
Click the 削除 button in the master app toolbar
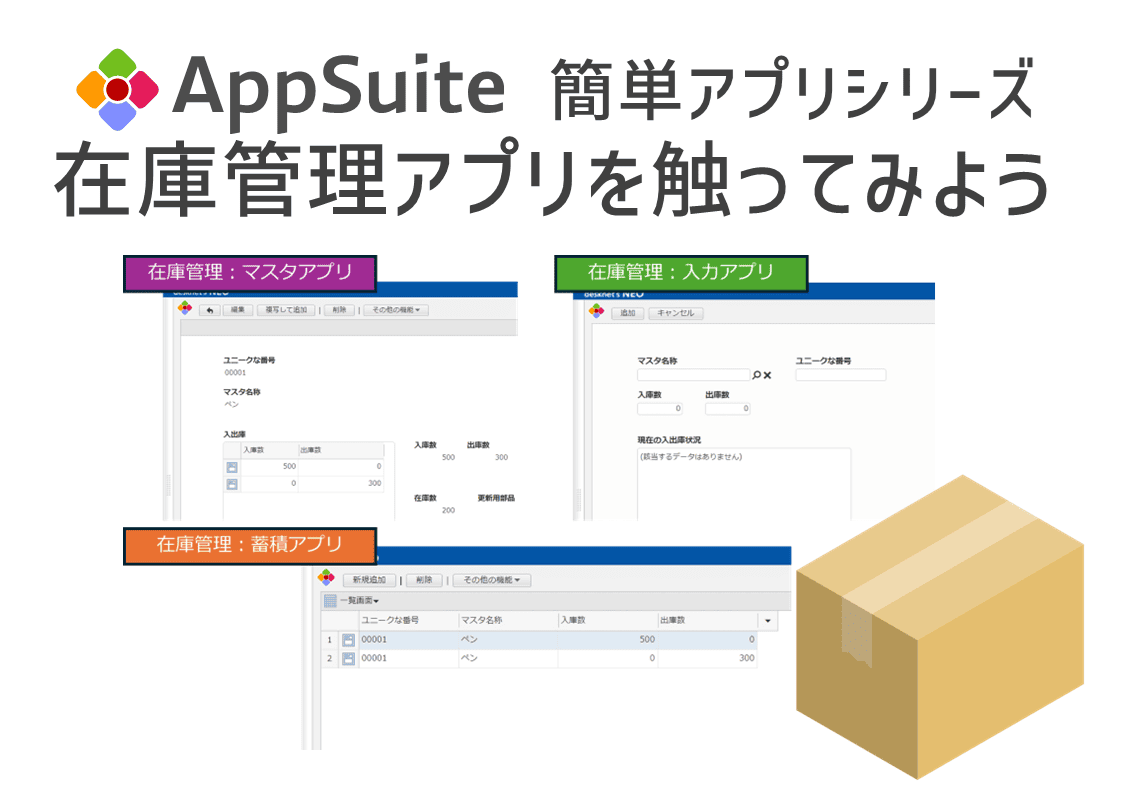click(x=339, y=310)
